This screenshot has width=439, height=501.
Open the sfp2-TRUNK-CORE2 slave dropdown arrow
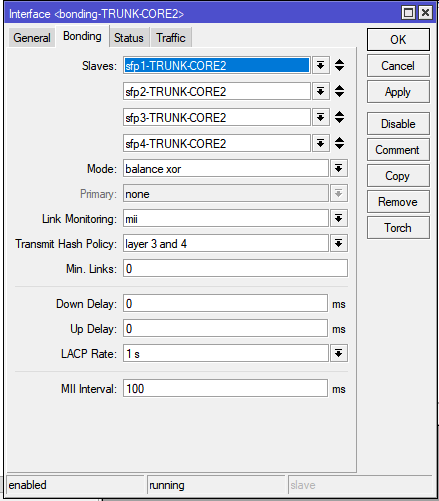(321, 91)
